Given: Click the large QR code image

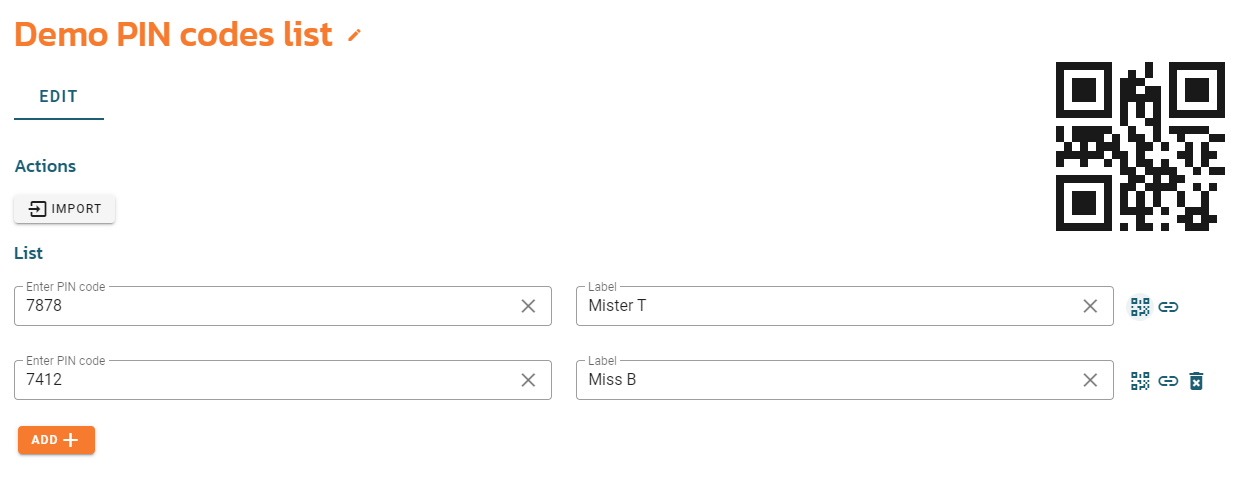Looking at the screenshot, I should (x=1140, y=147).
